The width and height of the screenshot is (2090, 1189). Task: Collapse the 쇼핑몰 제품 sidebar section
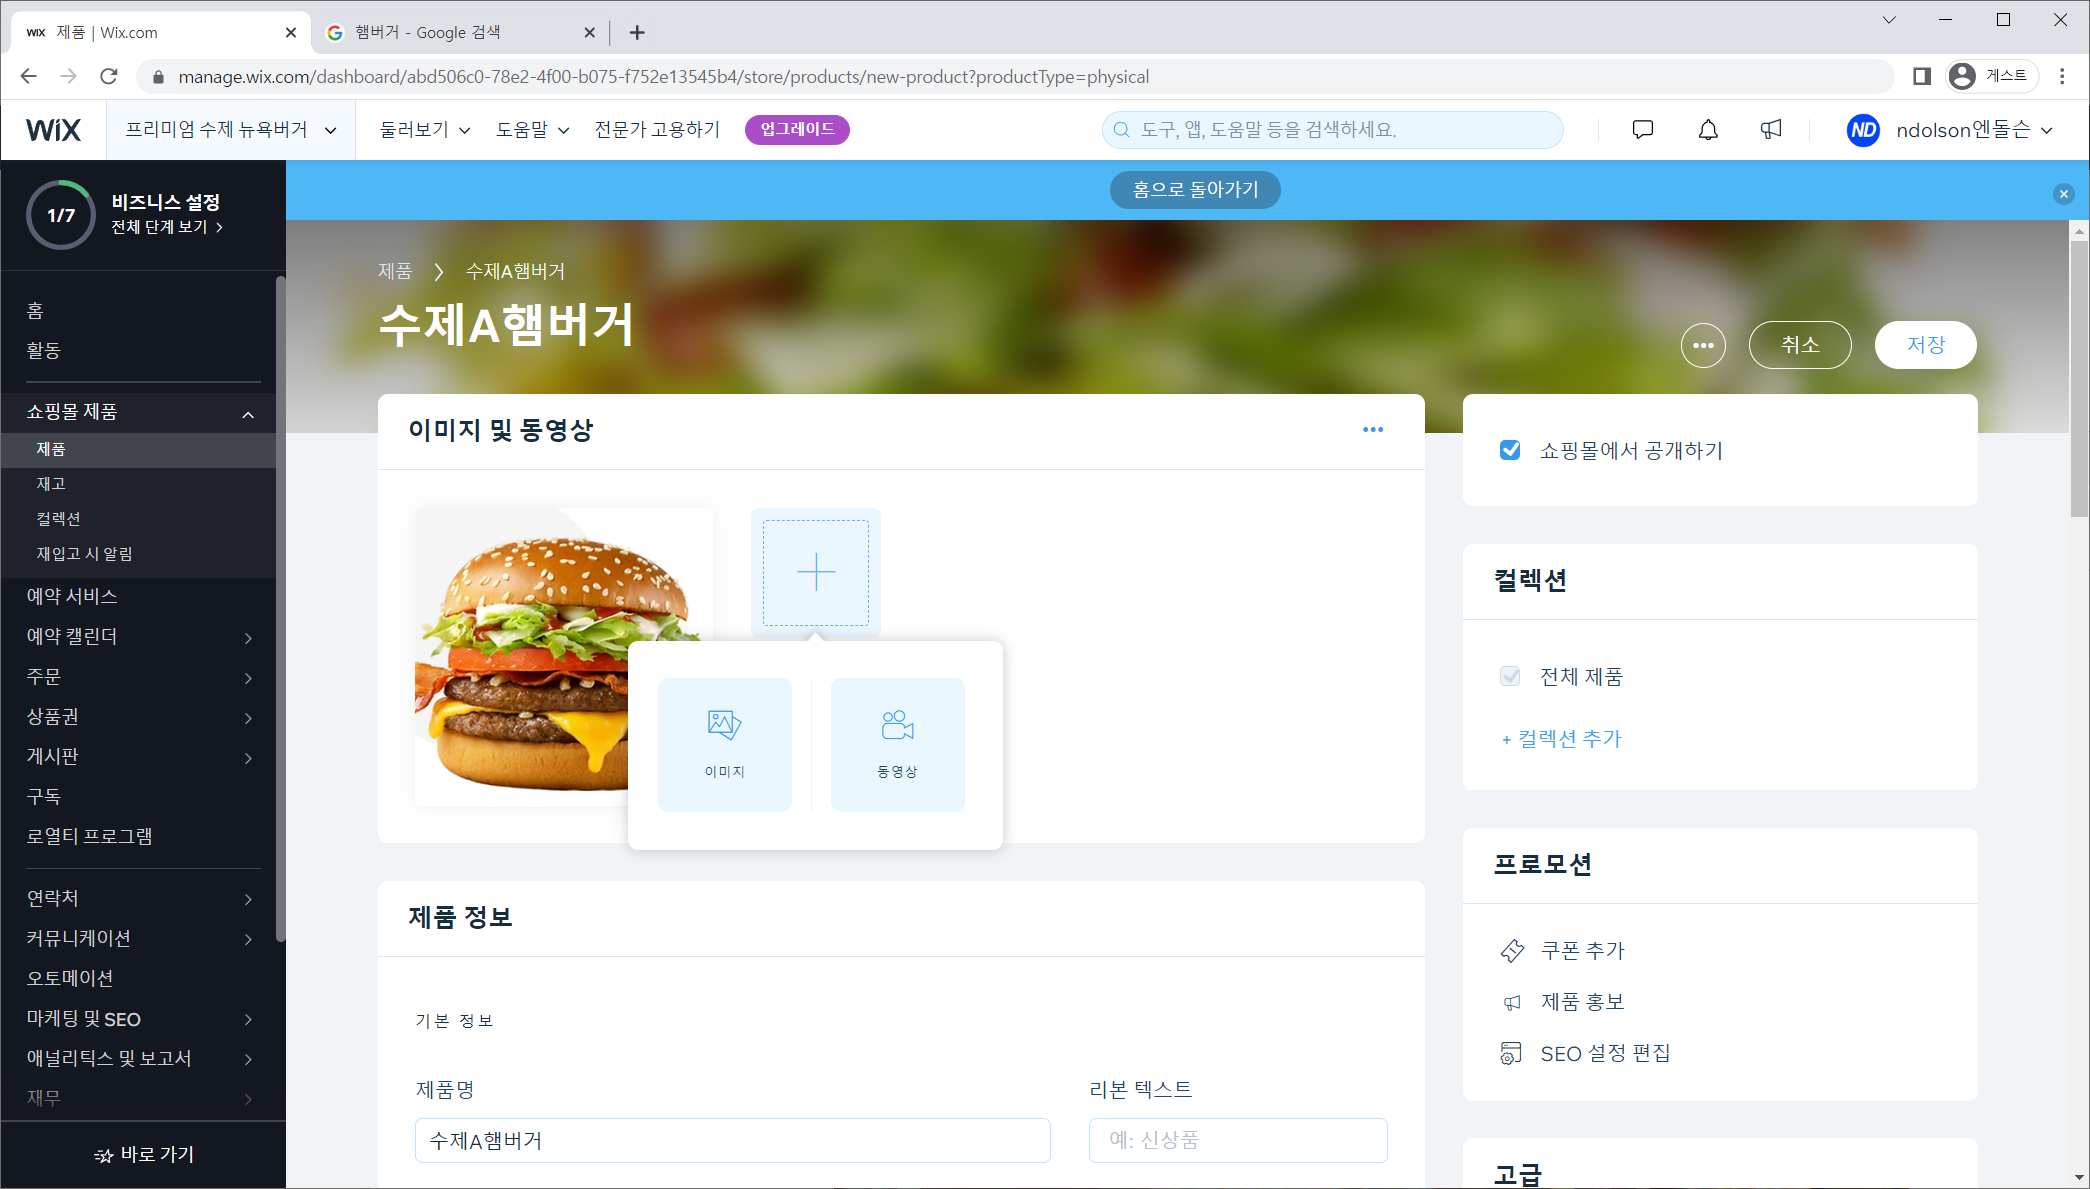248,413
